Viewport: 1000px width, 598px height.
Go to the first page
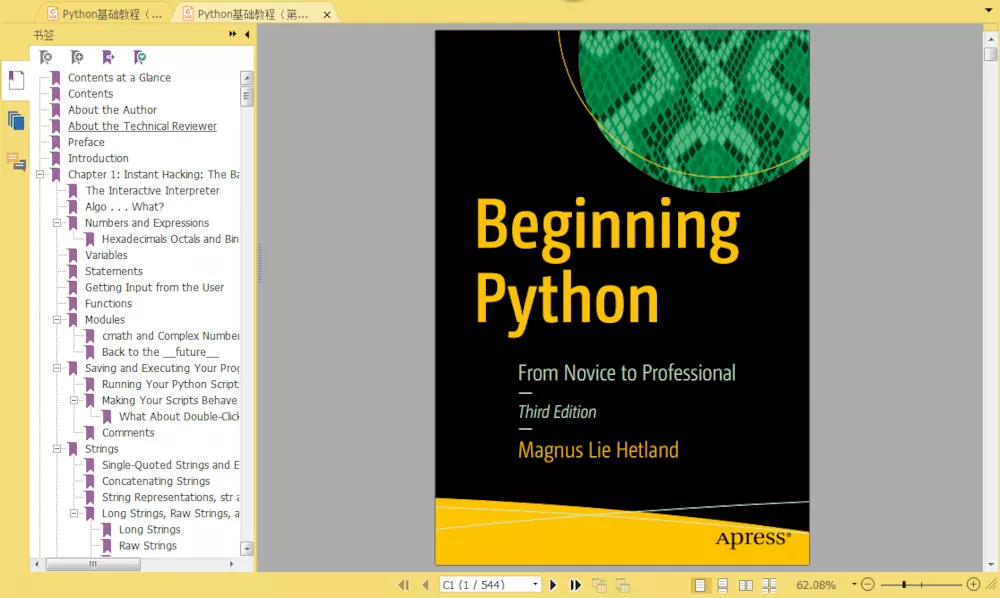click(x=404, y=585)
